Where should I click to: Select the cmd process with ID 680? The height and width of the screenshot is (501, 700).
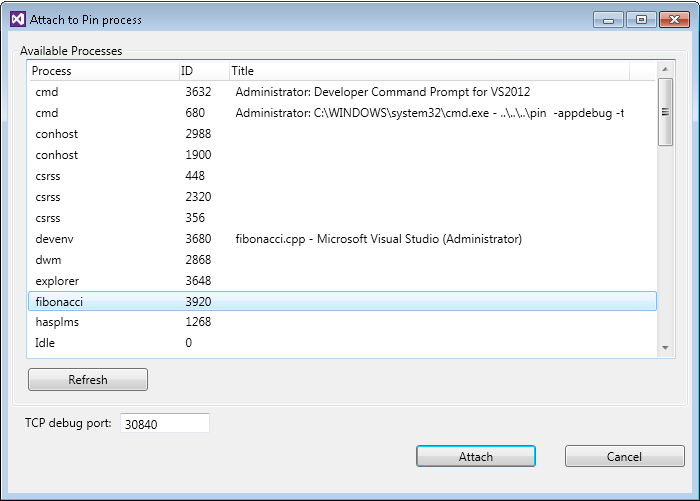pos(342,113)
